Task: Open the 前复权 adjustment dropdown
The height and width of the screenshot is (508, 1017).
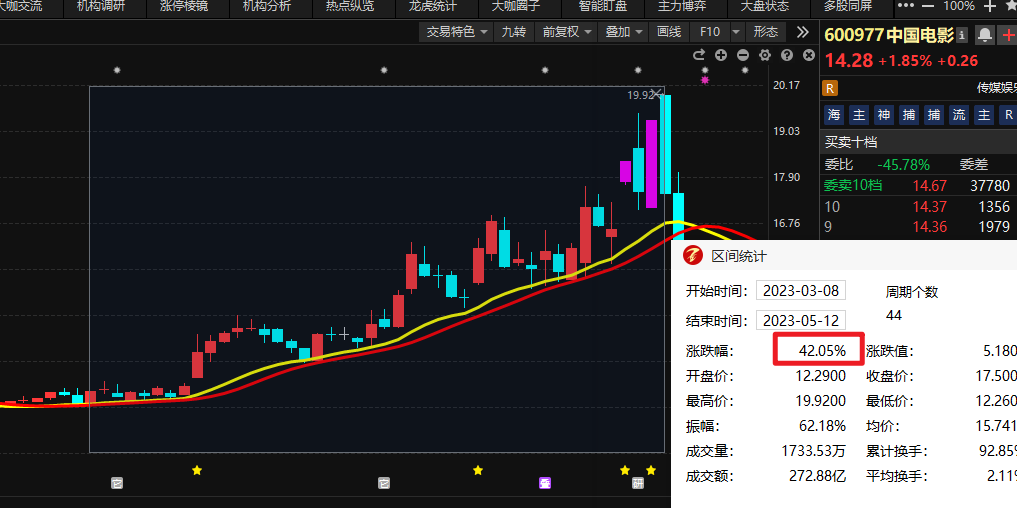Action: pos(567,32)
